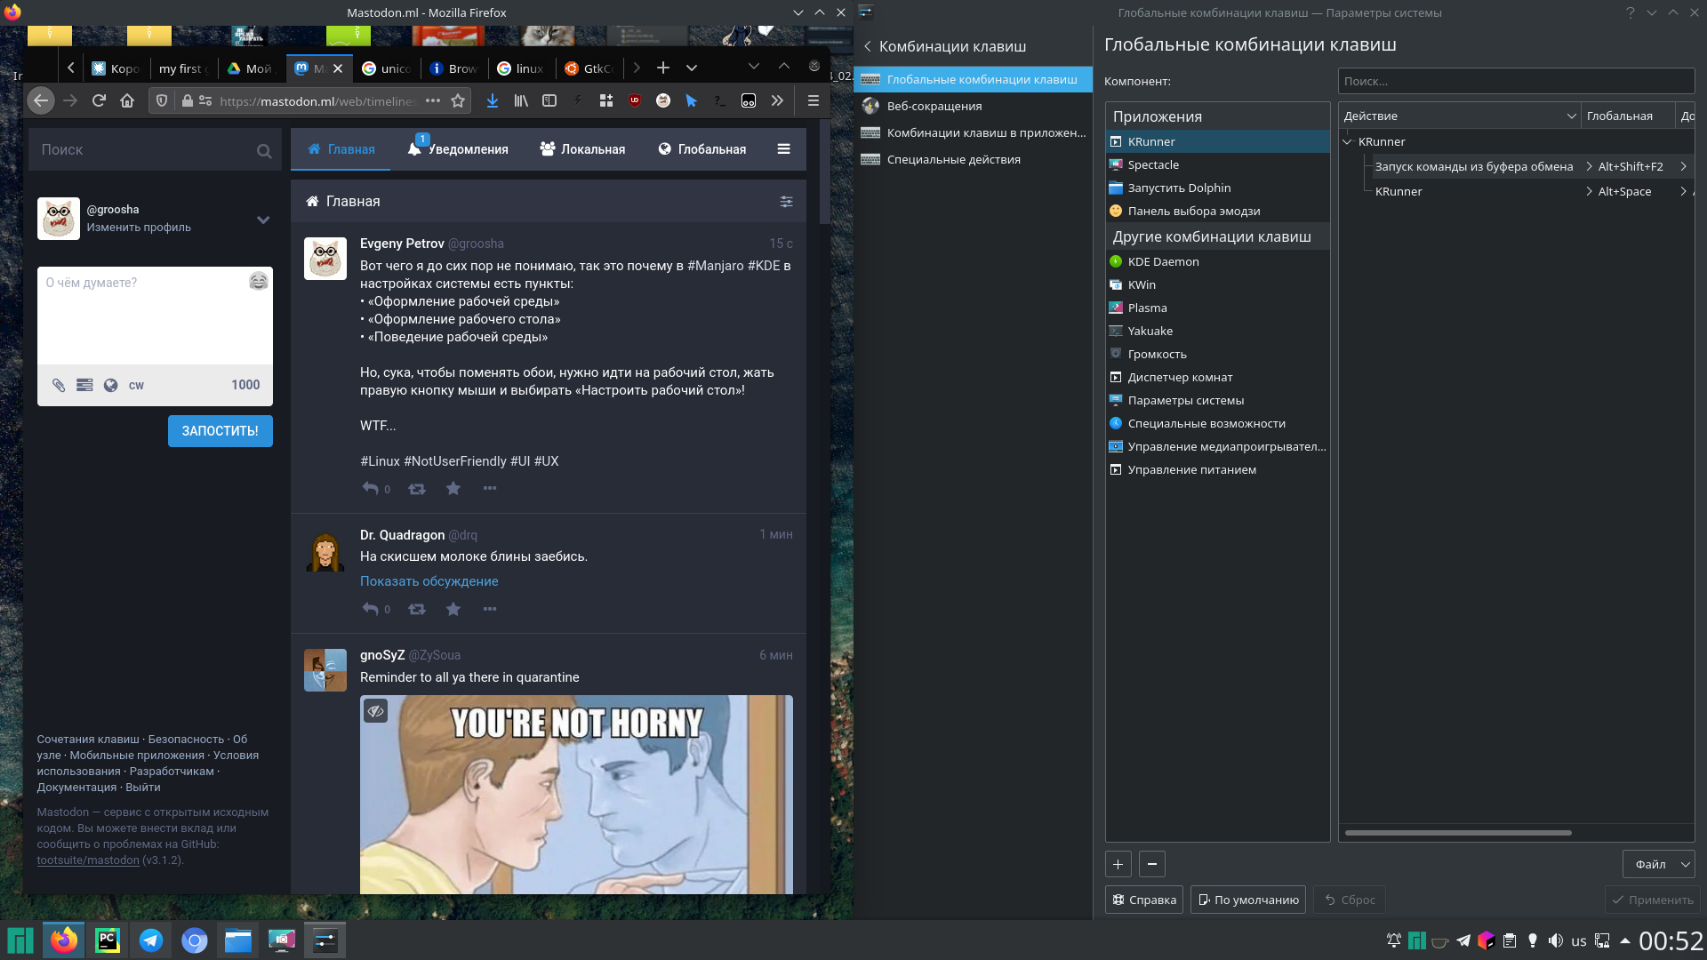Open the Firefox library icon
This screenshot has height=960, width=1707.
[521, 100]
